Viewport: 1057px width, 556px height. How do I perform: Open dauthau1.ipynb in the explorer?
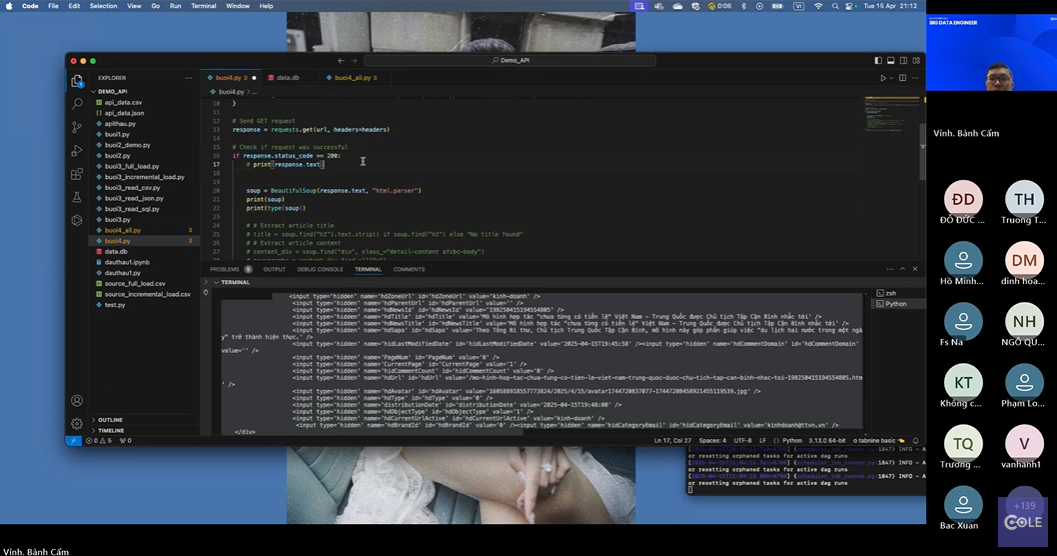(127, 262)
